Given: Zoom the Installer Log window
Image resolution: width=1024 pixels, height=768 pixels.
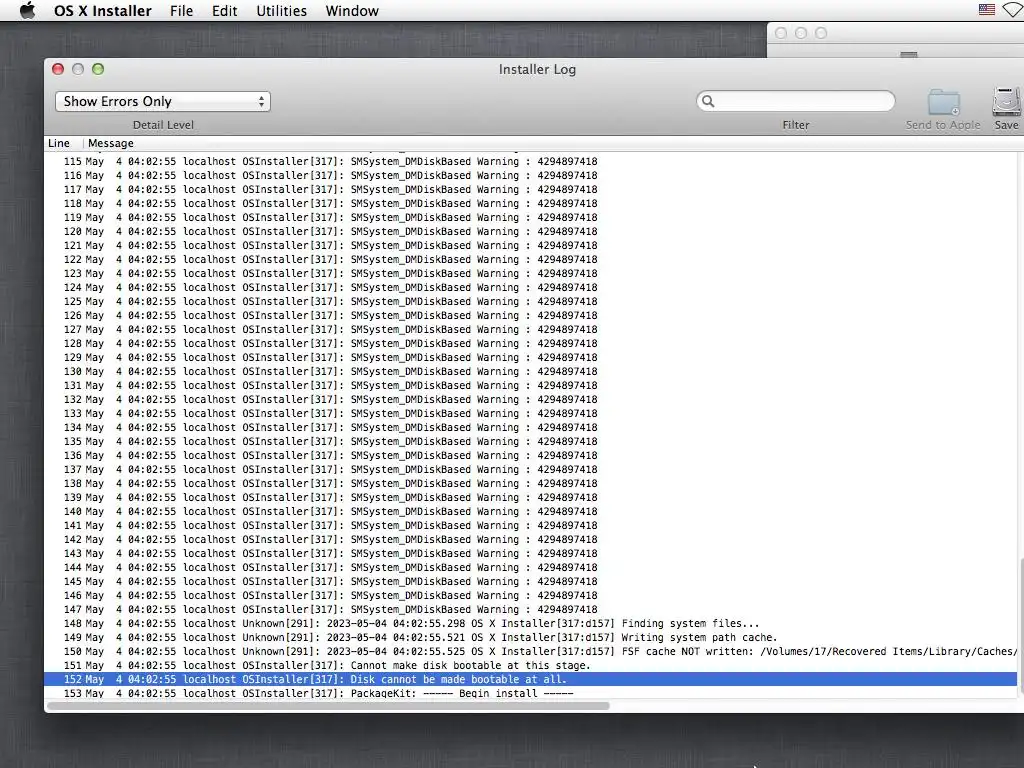Looking at the screenshot, I should [98, 69].
